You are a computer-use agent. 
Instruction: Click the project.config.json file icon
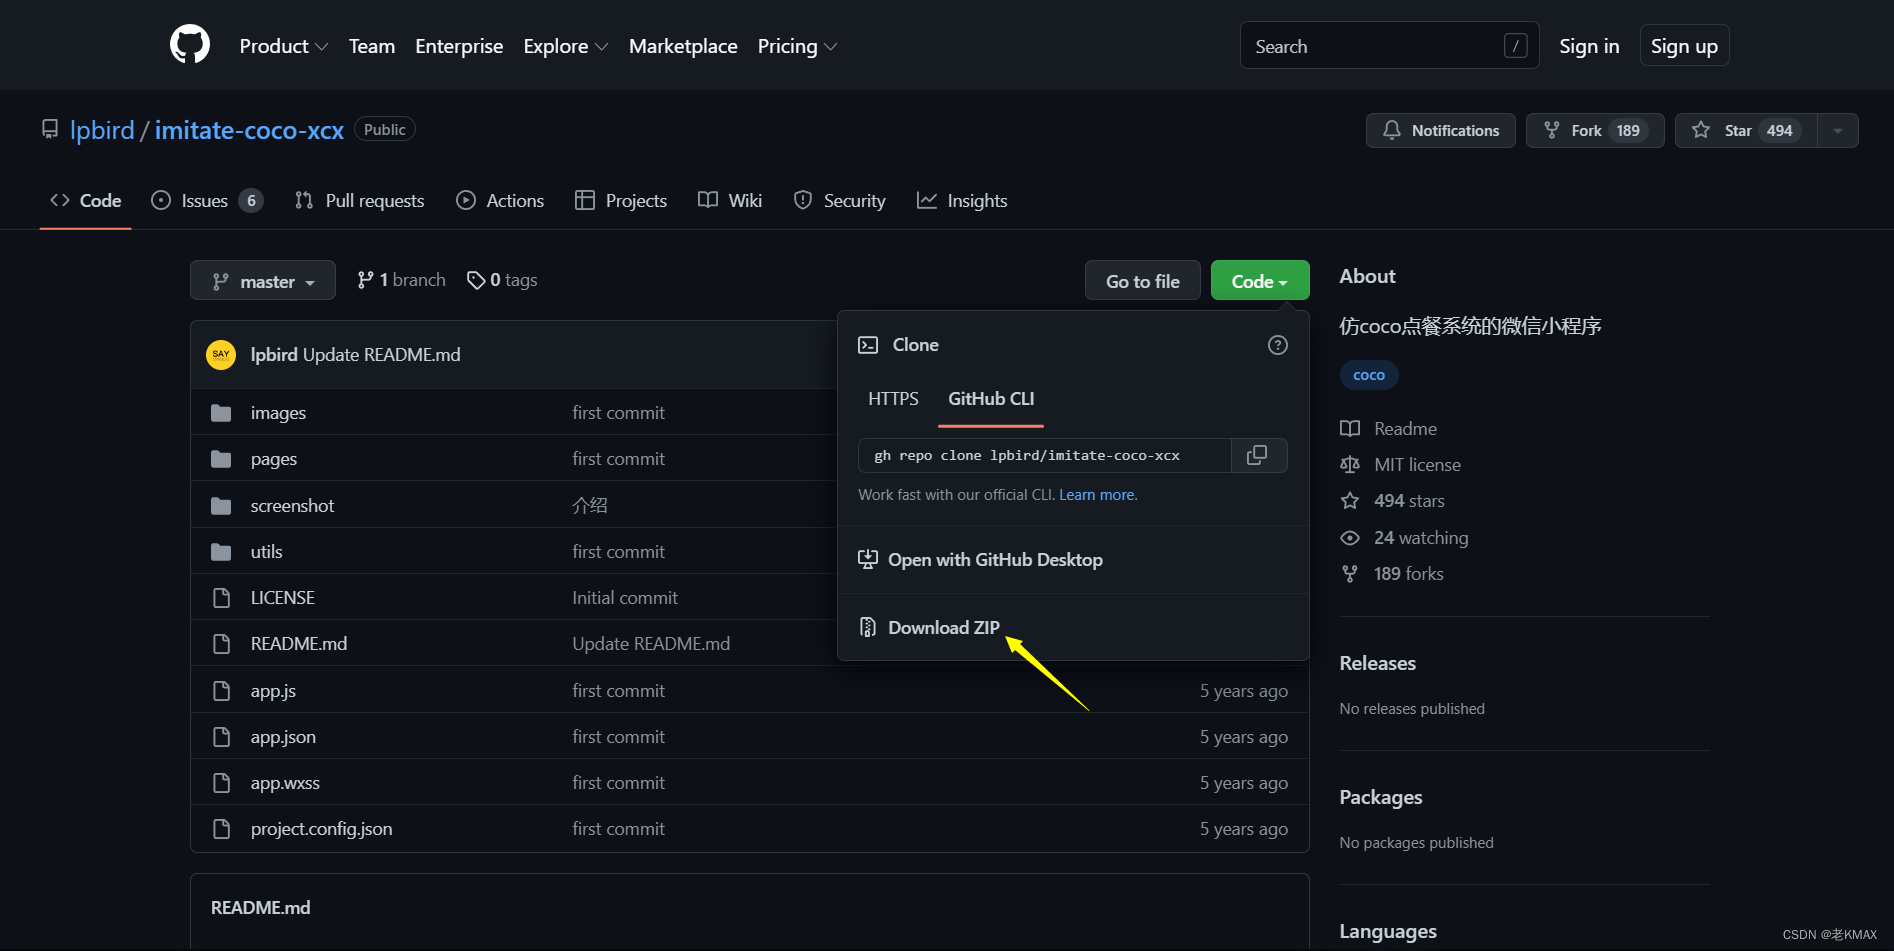[x=222, y=829]
